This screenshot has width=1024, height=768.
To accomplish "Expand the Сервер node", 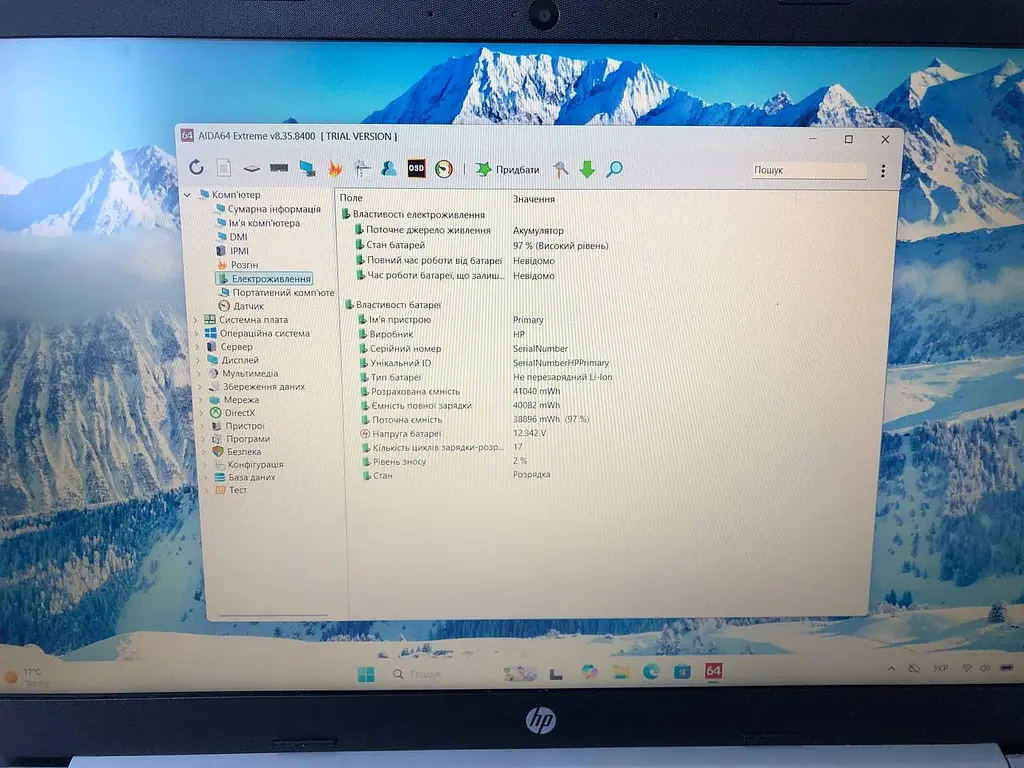I will pyautogui.click(x=198, y=347).
